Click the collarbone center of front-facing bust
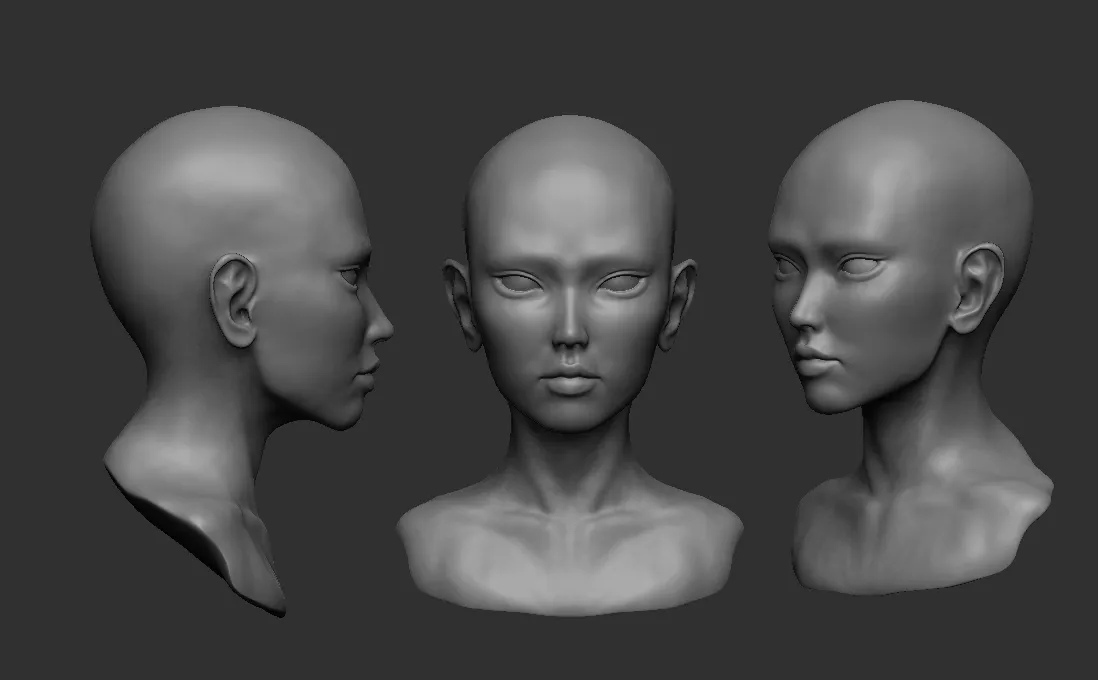The image size is (1098, 680). pyautogui.click(x=570, y=527)
